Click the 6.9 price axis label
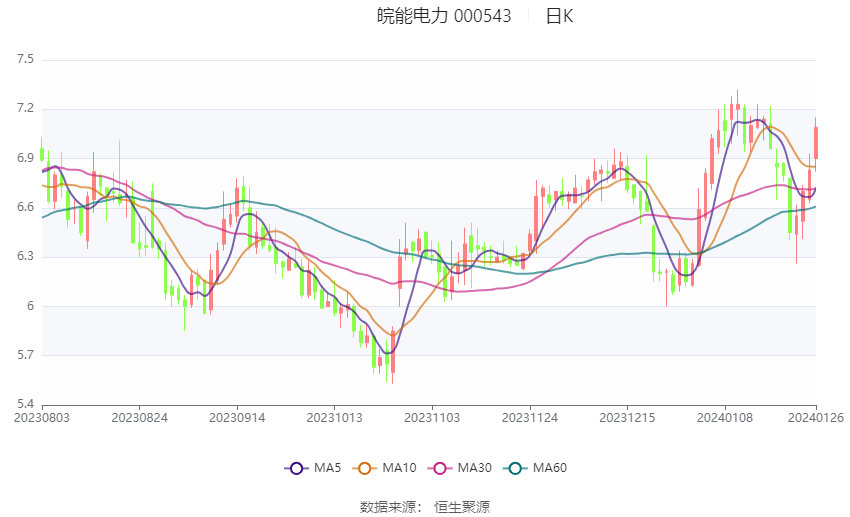This screenshot has height=517, width=850. click(25, 158)
